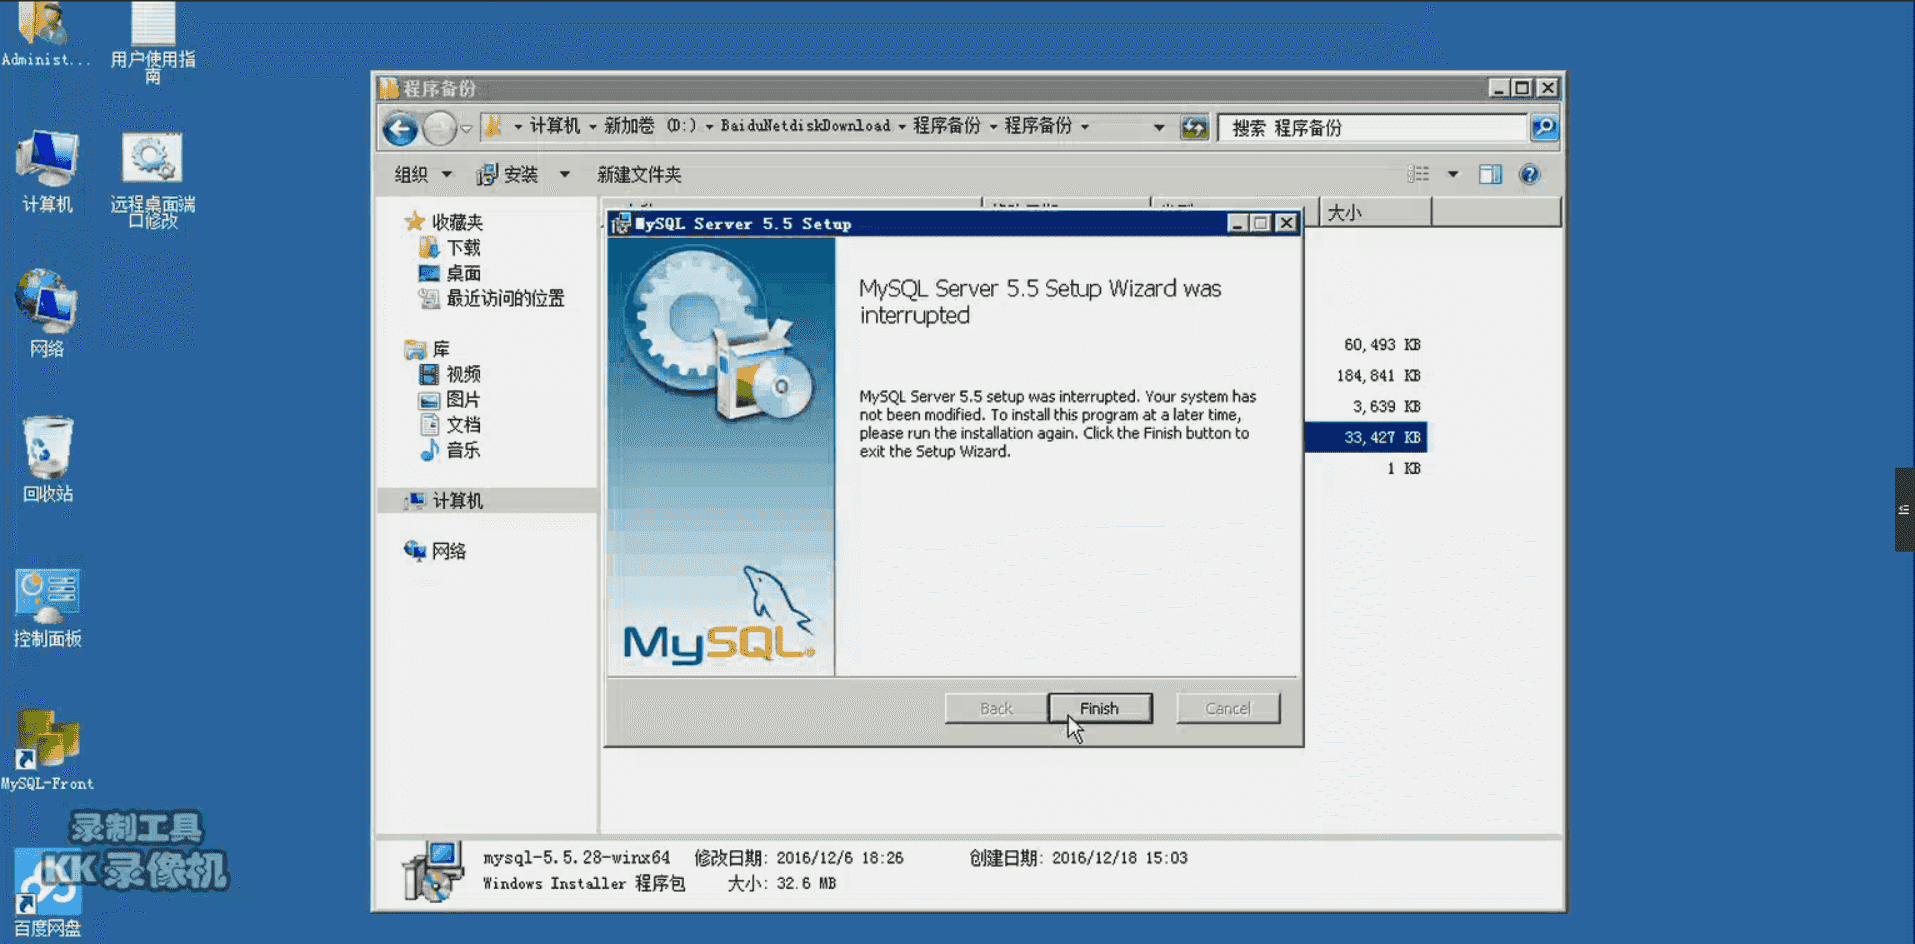Change the view with the view mode icon
This screenshot has height=944, width=1915.
(x=1418, y=175)
